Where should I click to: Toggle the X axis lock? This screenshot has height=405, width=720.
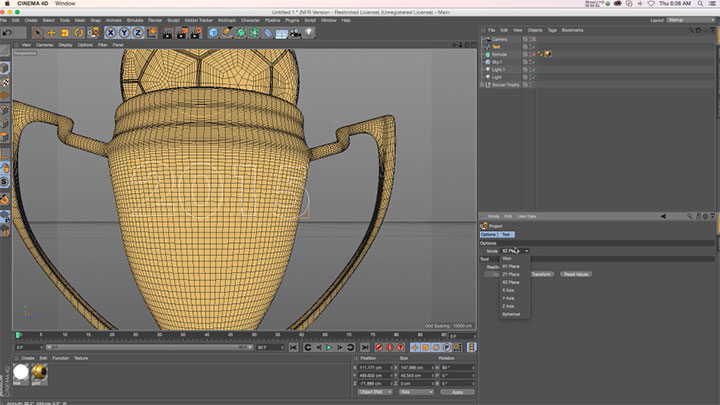coord(110,33)
